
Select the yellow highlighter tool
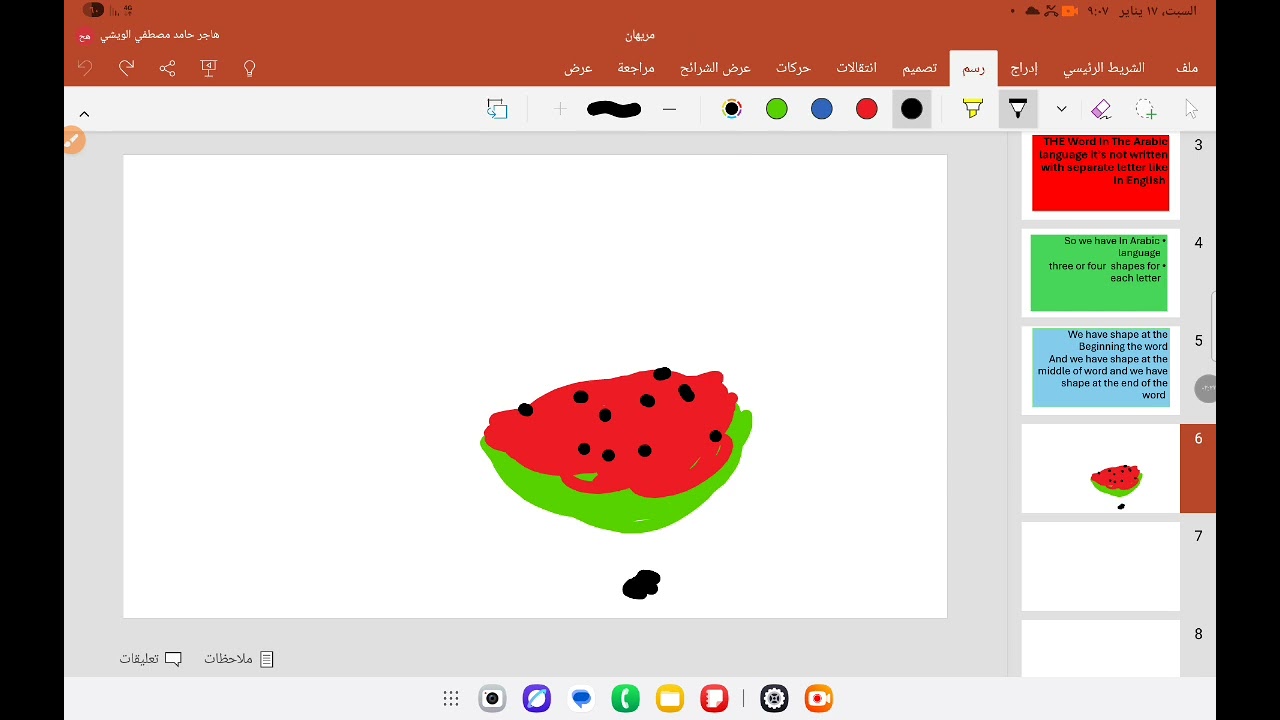(x=973, y=109)
